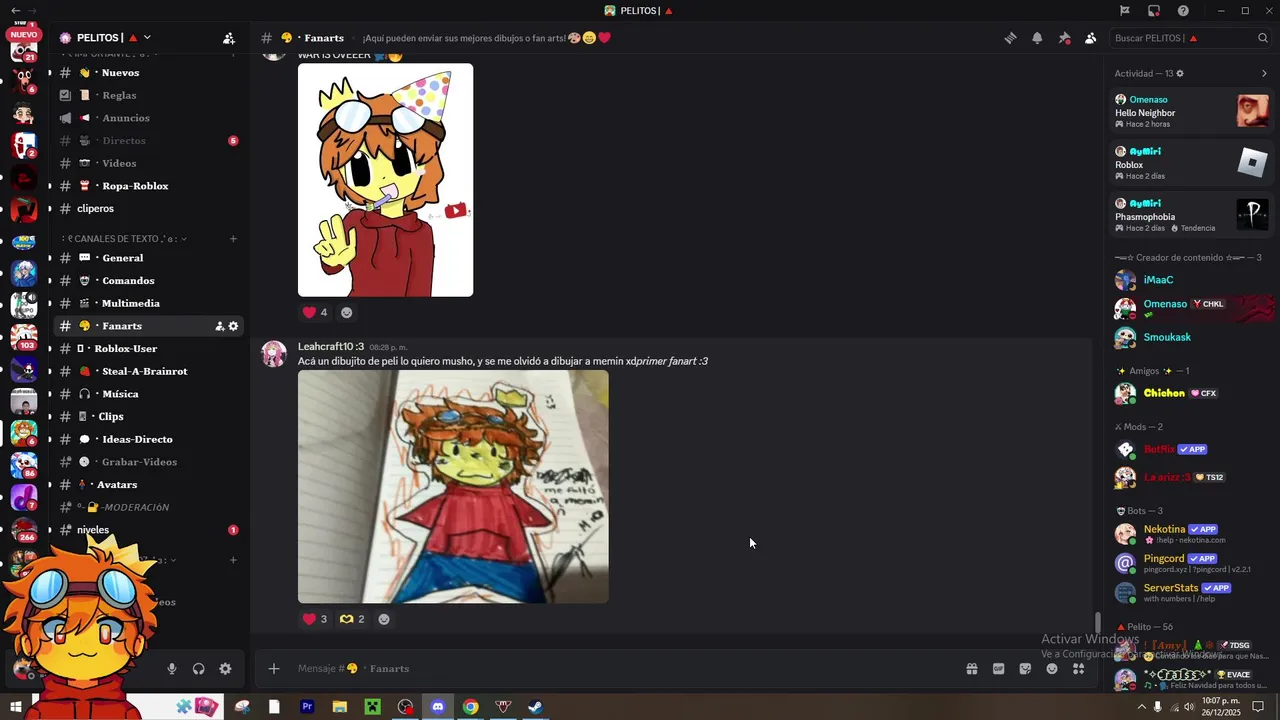Click the search magnifier icon
1280x720 pixels.
pyautogui.click(x=1263, y=38)
